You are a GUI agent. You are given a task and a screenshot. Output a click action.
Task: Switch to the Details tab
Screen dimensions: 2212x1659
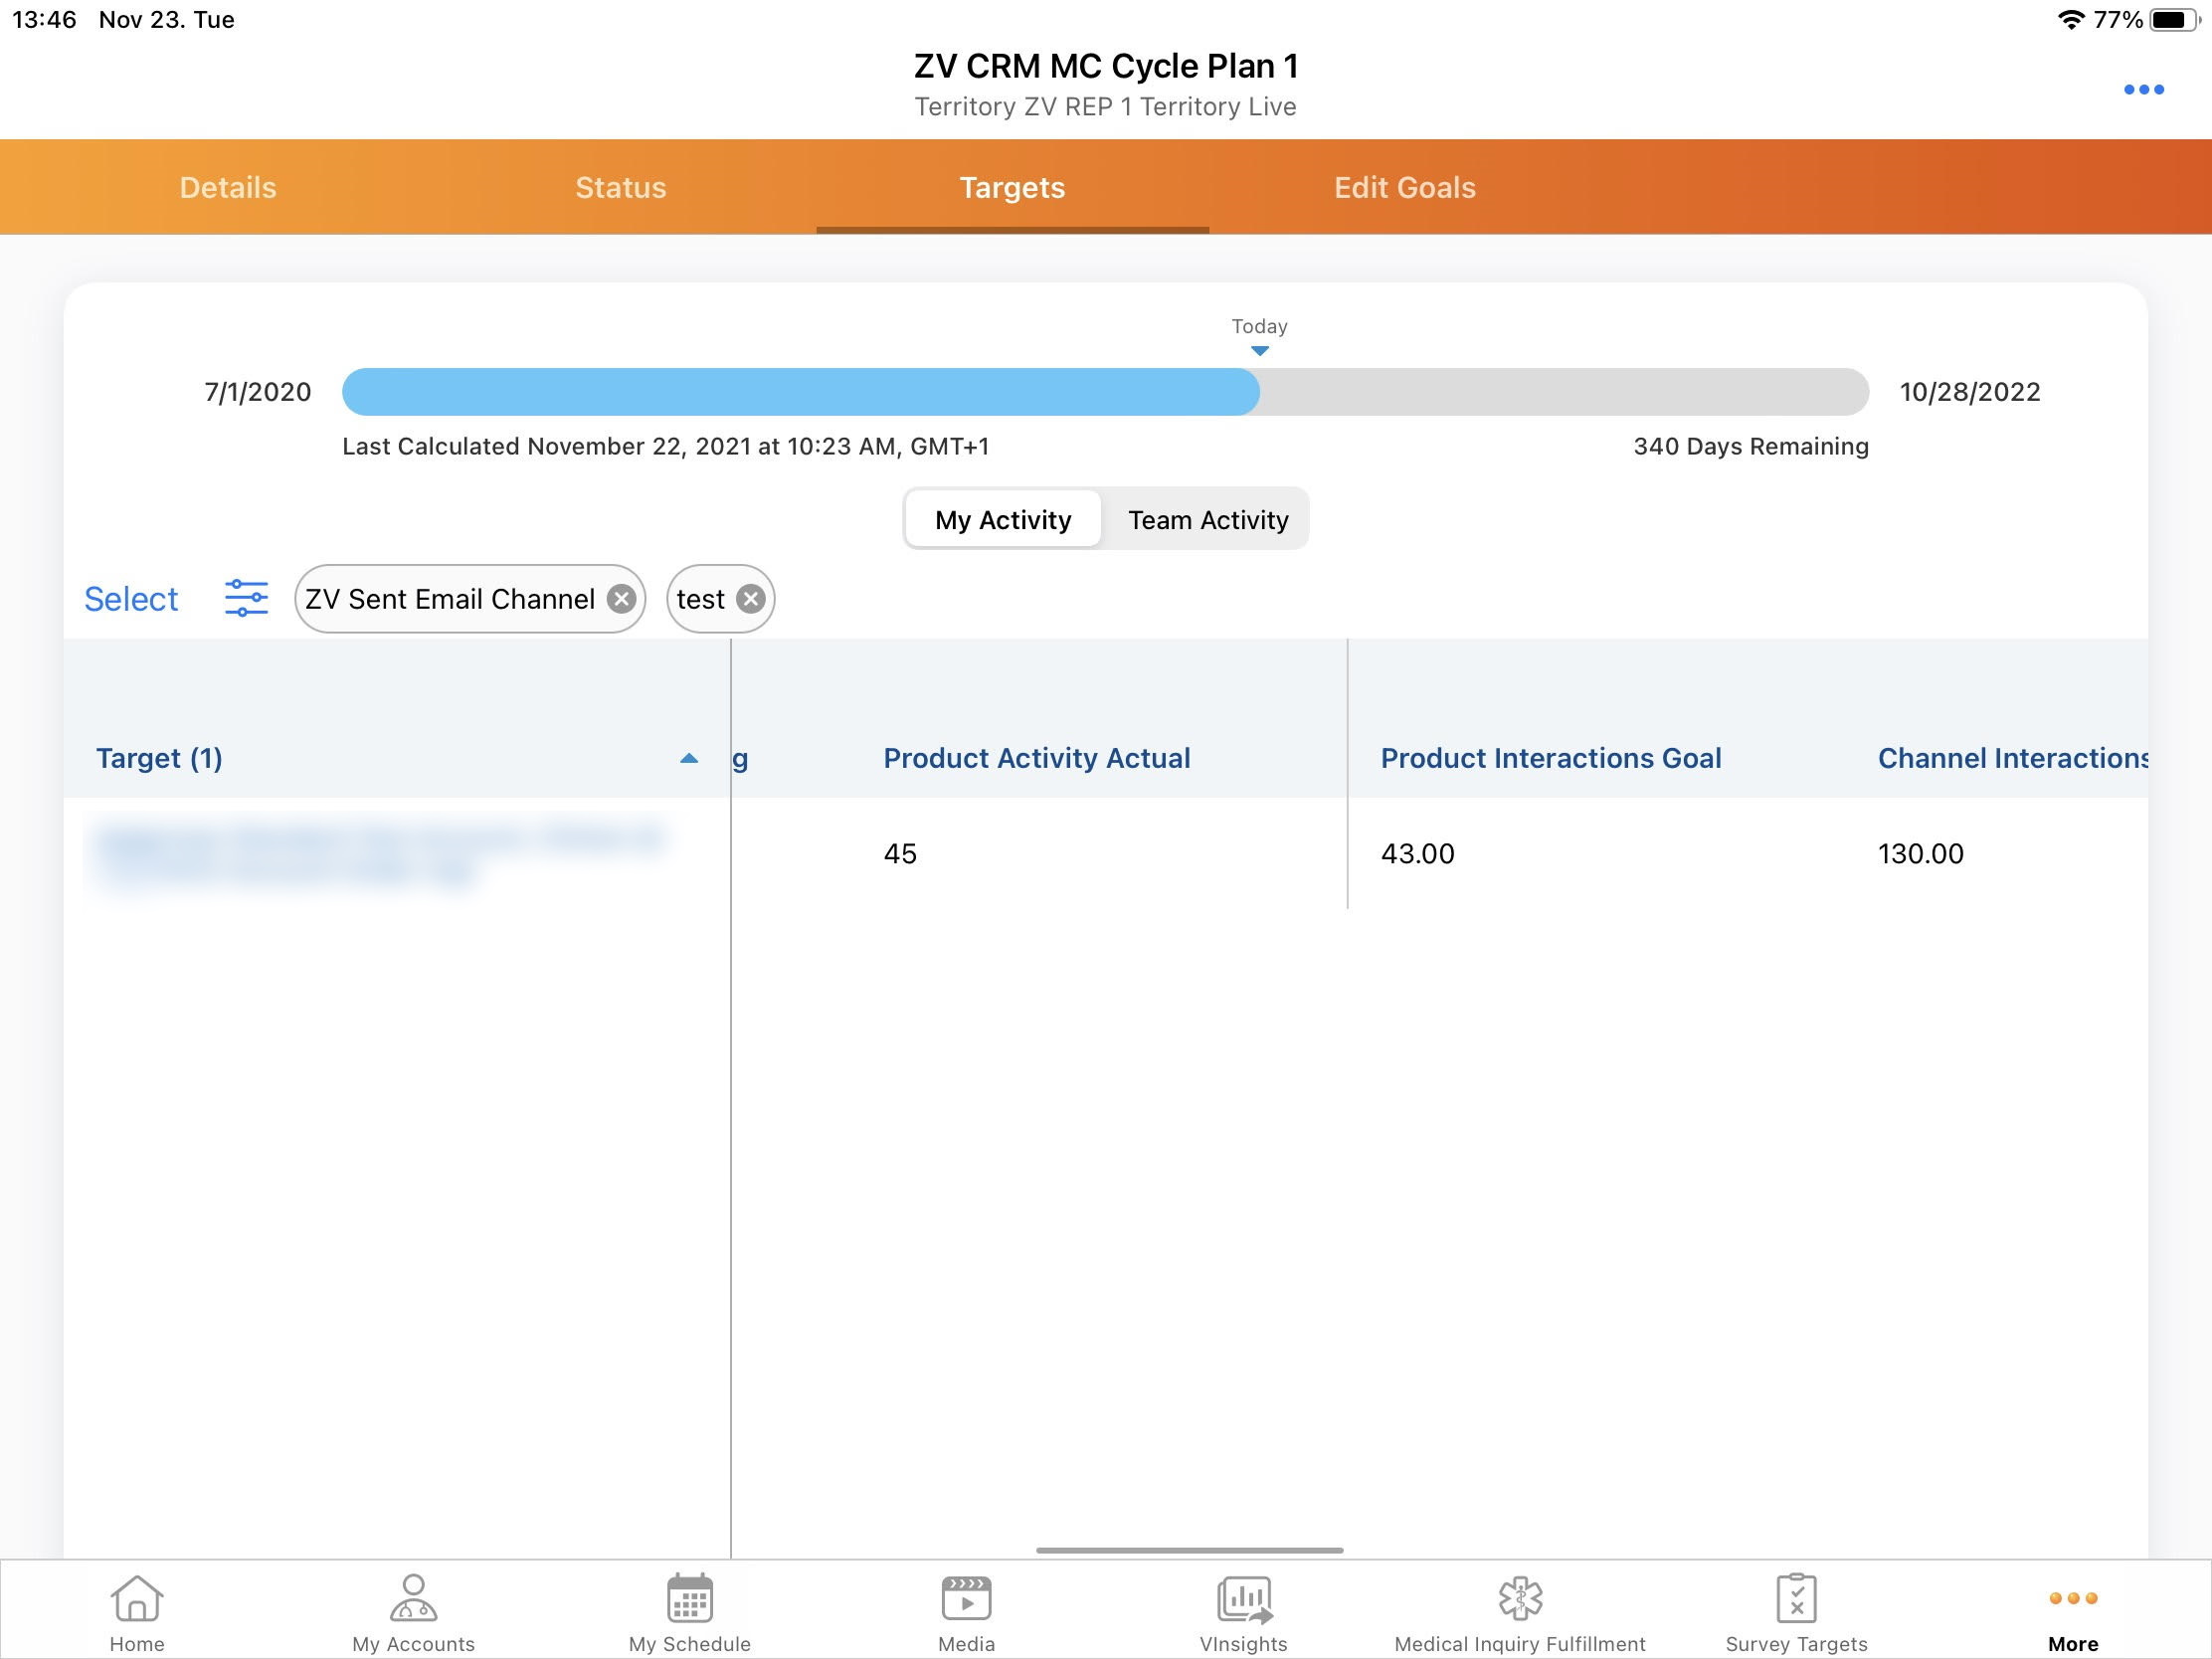[228, 188]
